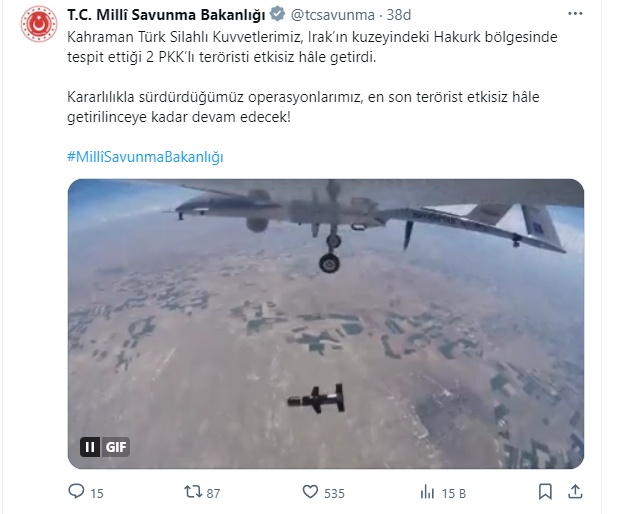
Task: Click the 15 B views count
Action: click(454, 493)
